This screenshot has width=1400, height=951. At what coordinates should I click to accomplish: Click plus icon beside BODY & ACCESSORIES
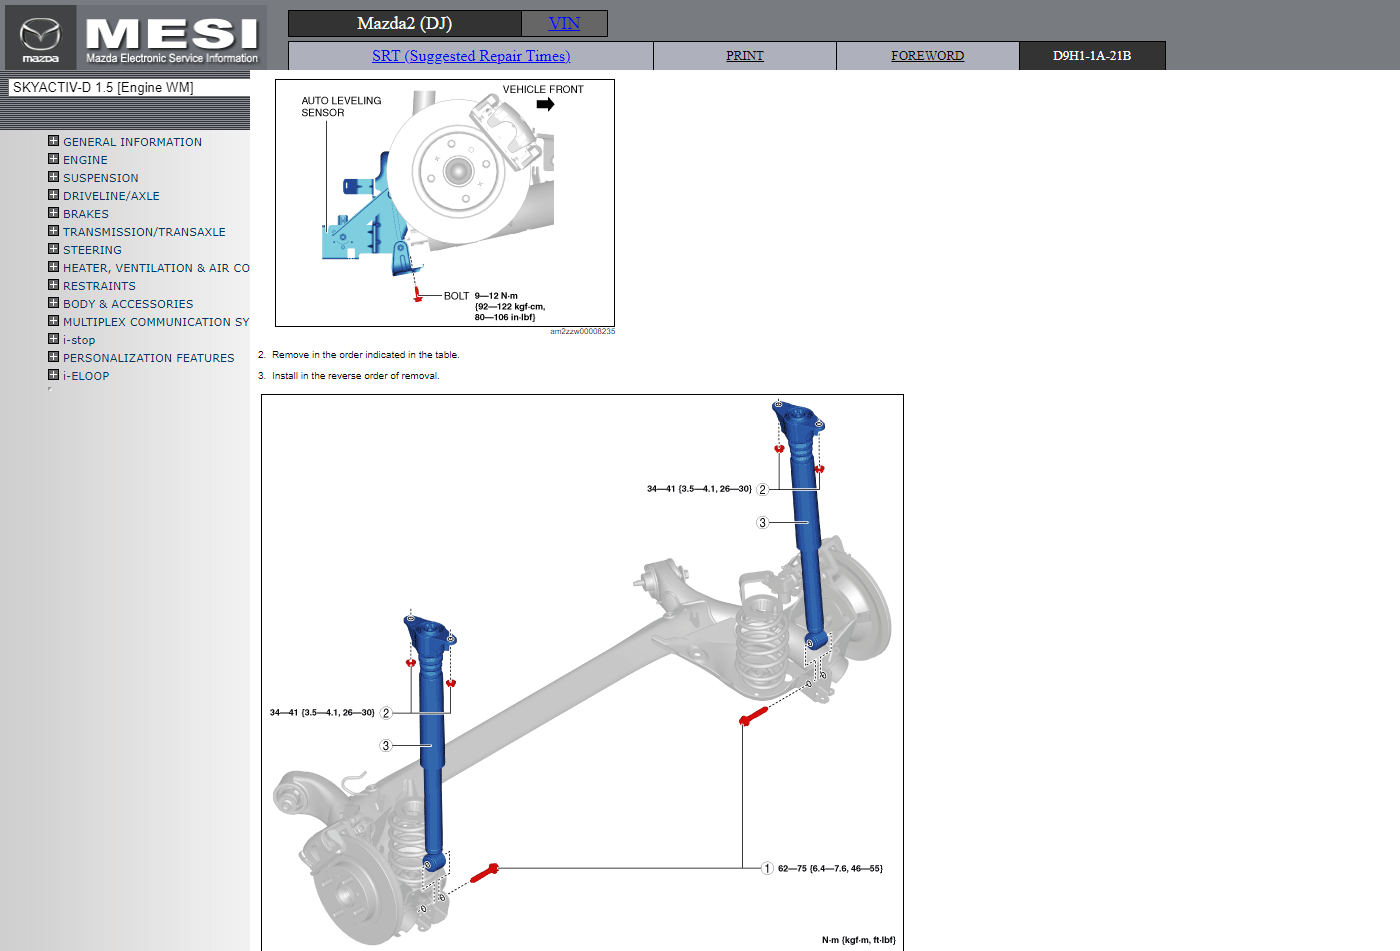[x=54, y=303]
